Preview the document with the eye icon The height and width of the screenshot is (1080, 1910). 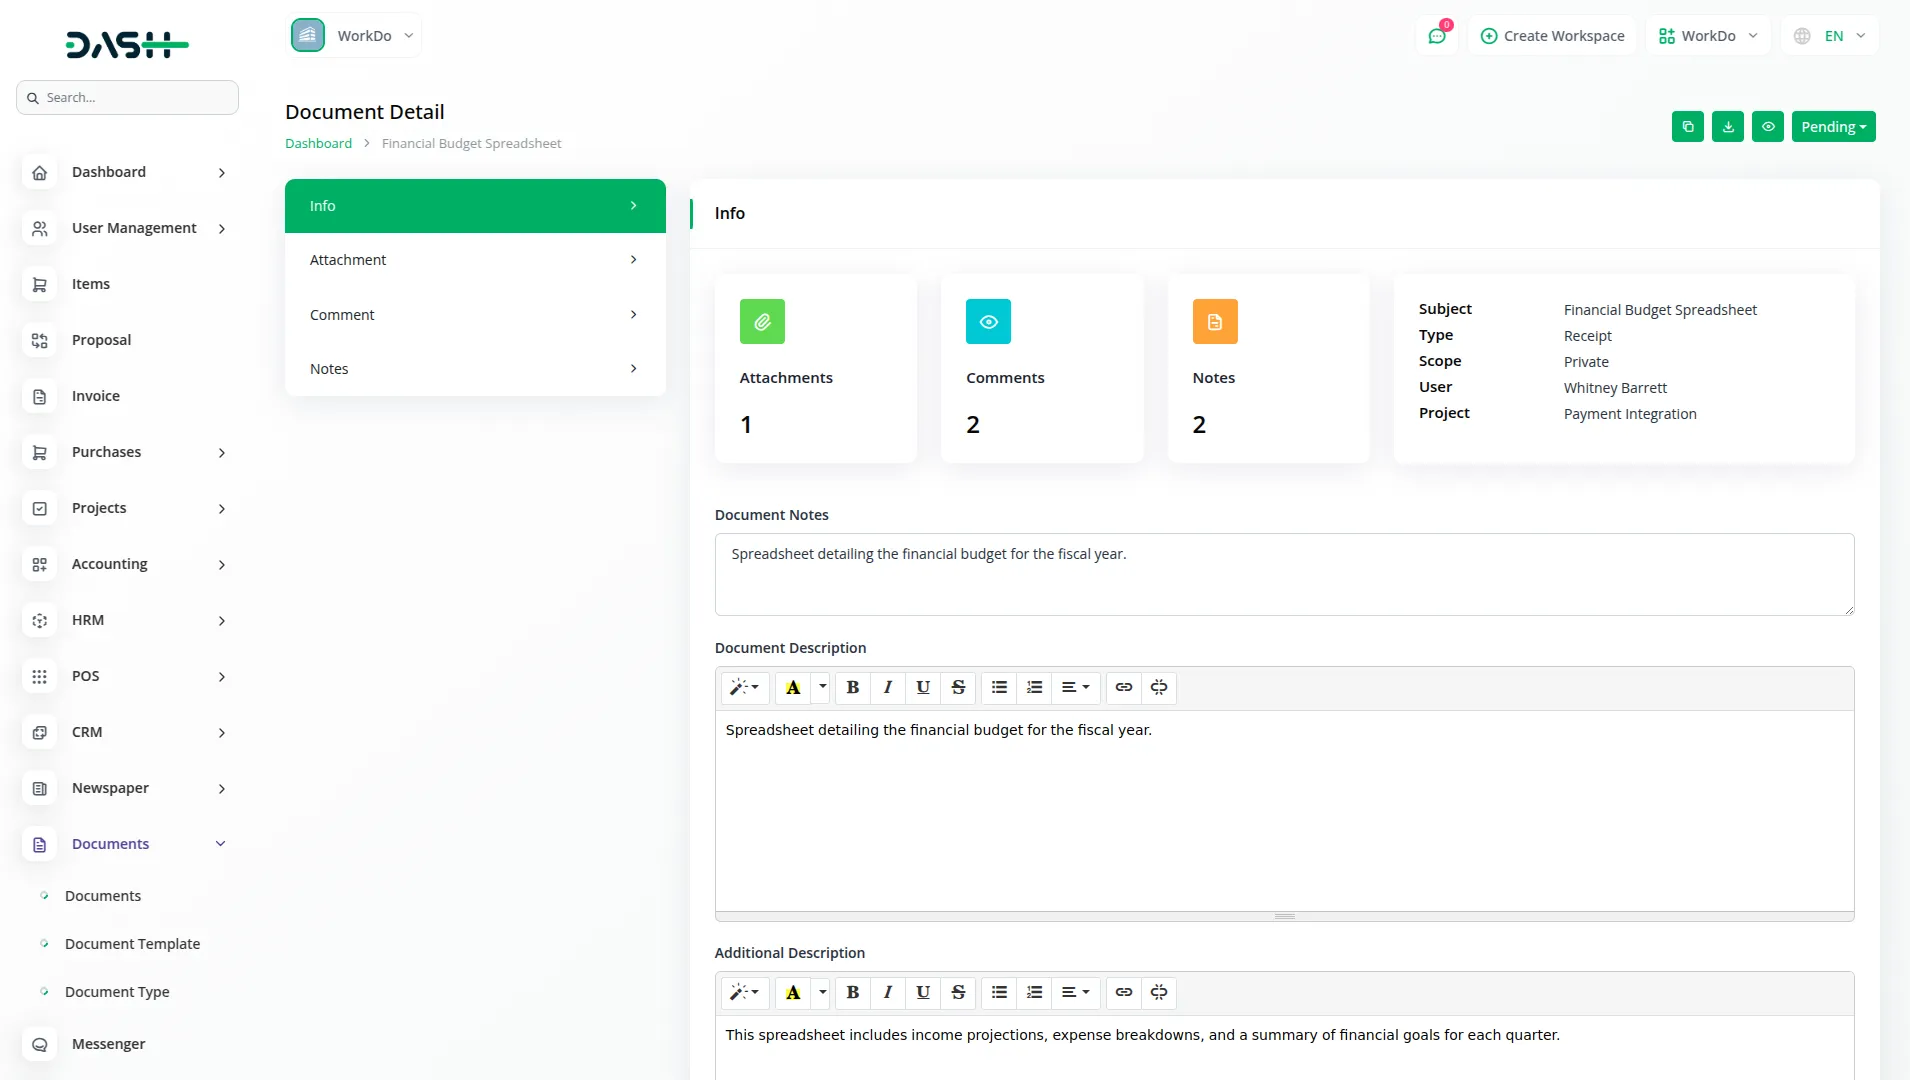click(1768, 126)
